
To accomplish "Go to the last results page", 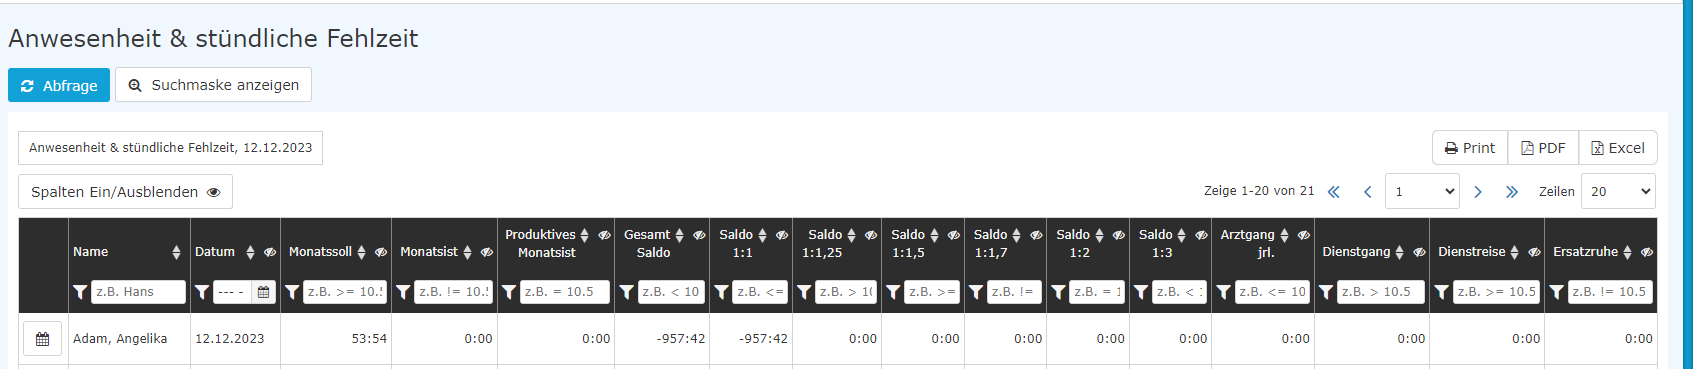I will (x=1511, y=192).
